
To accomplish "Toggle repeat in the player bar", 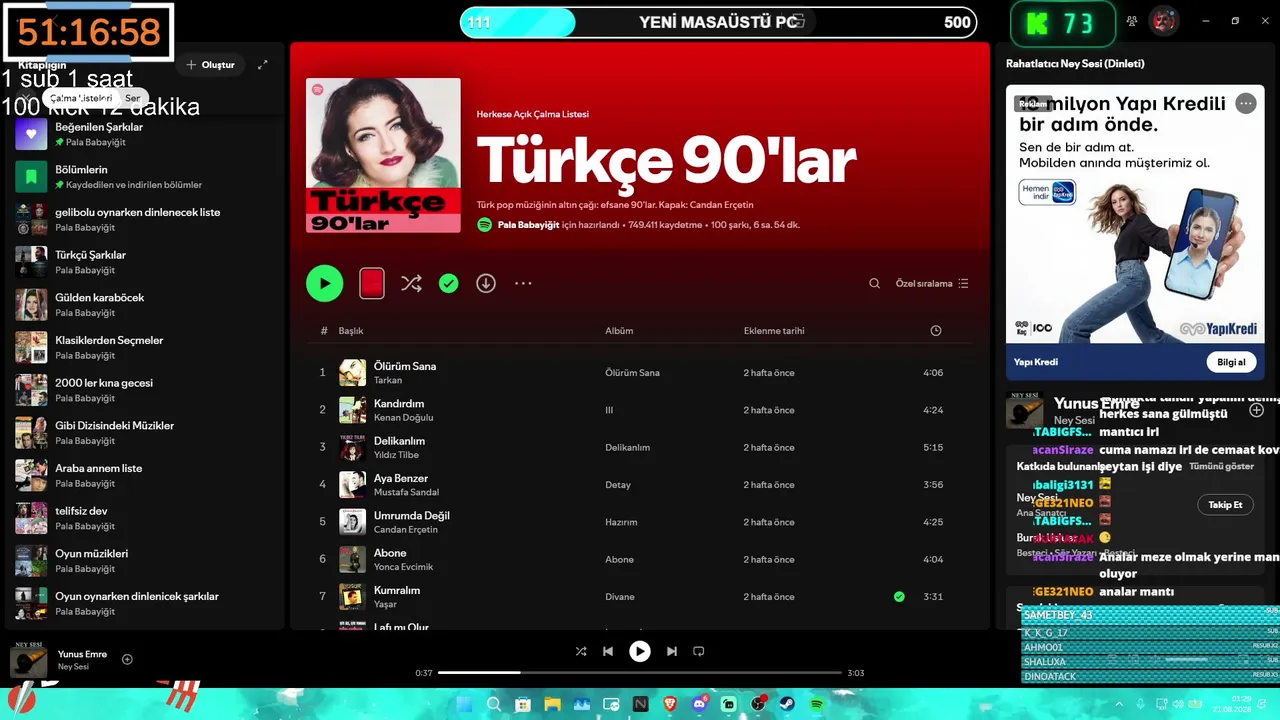I will [x=699, y=651].
